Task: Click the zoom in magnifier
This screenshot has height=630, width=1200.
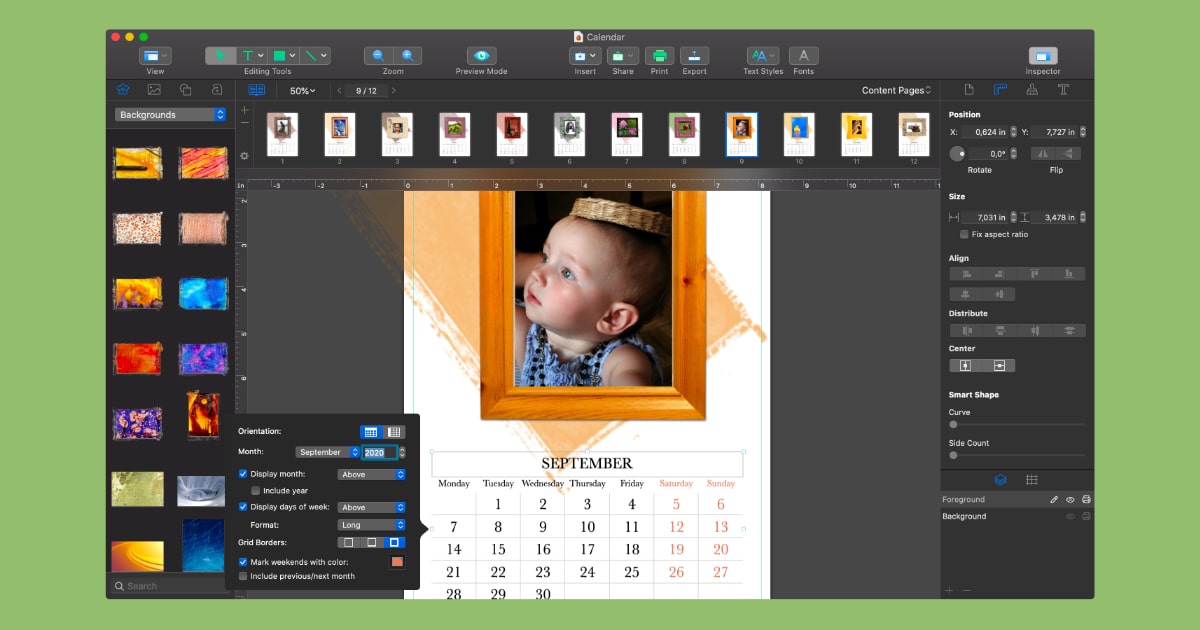Action: [408, 56]
